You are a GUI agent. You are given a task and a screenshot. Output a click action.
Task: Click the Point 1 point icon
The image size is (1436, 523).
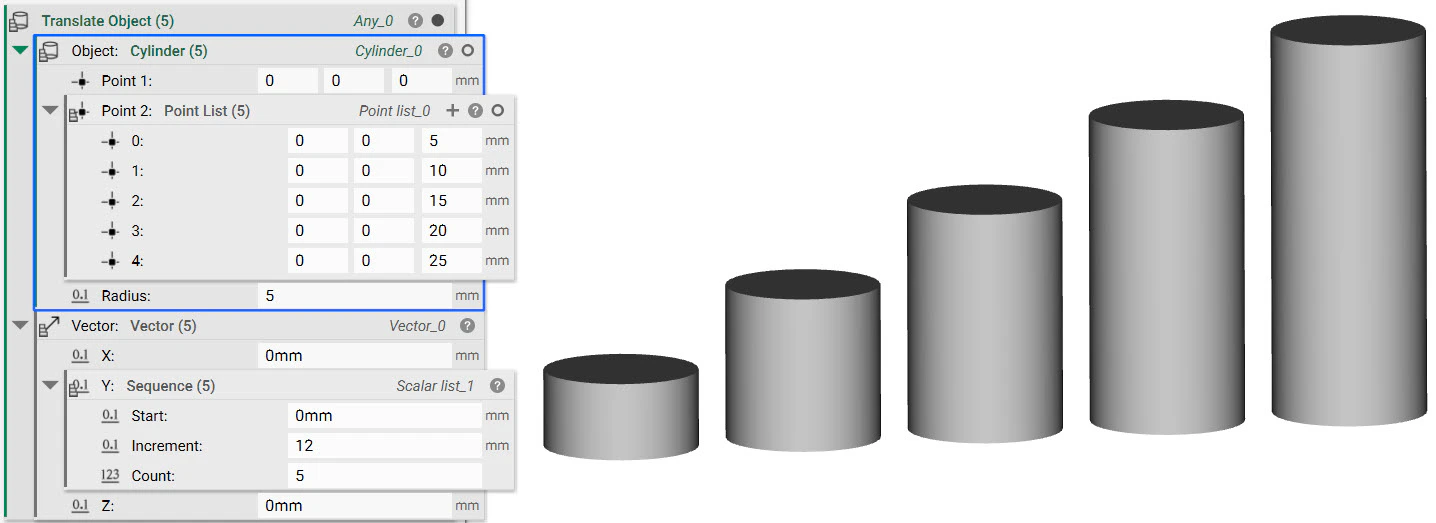(81, 81)
